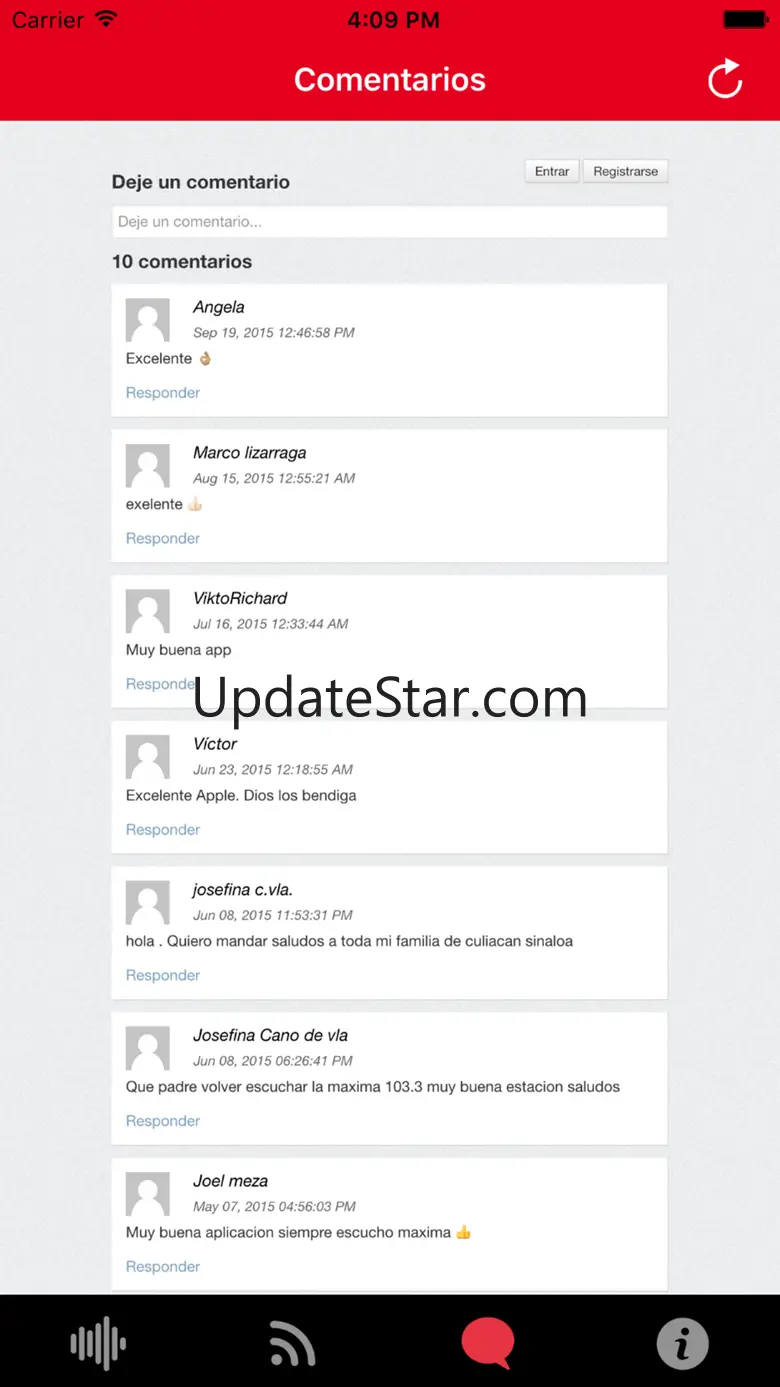Viewport: 780px width, 1387px height.
Task: Click Responder under Marco lizarraga's comment
Action: (163, 539)
